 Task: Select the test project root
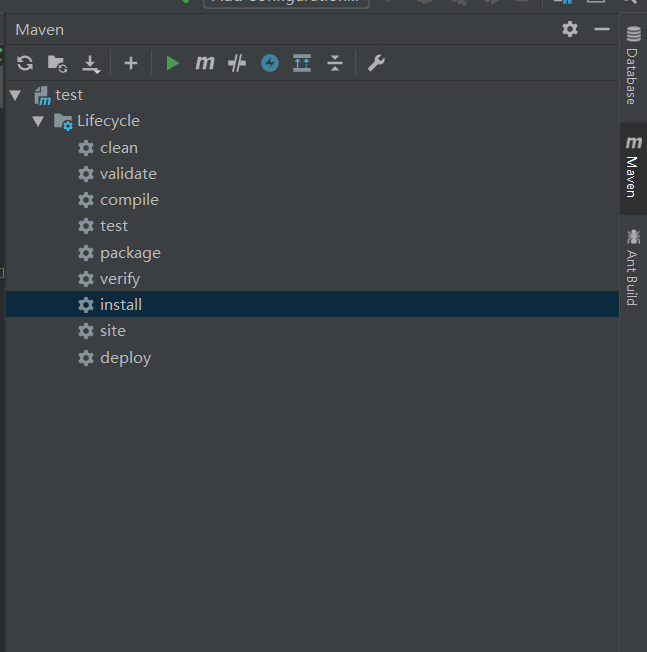coord(312,95)
